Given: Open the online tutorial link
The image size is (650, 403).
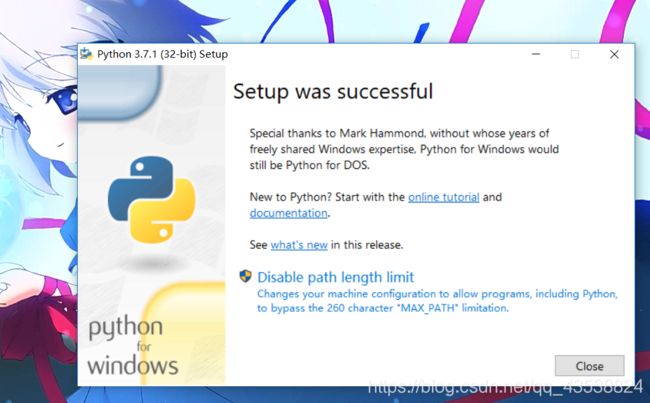Looking at the screenshot, I should coord(444,197).
